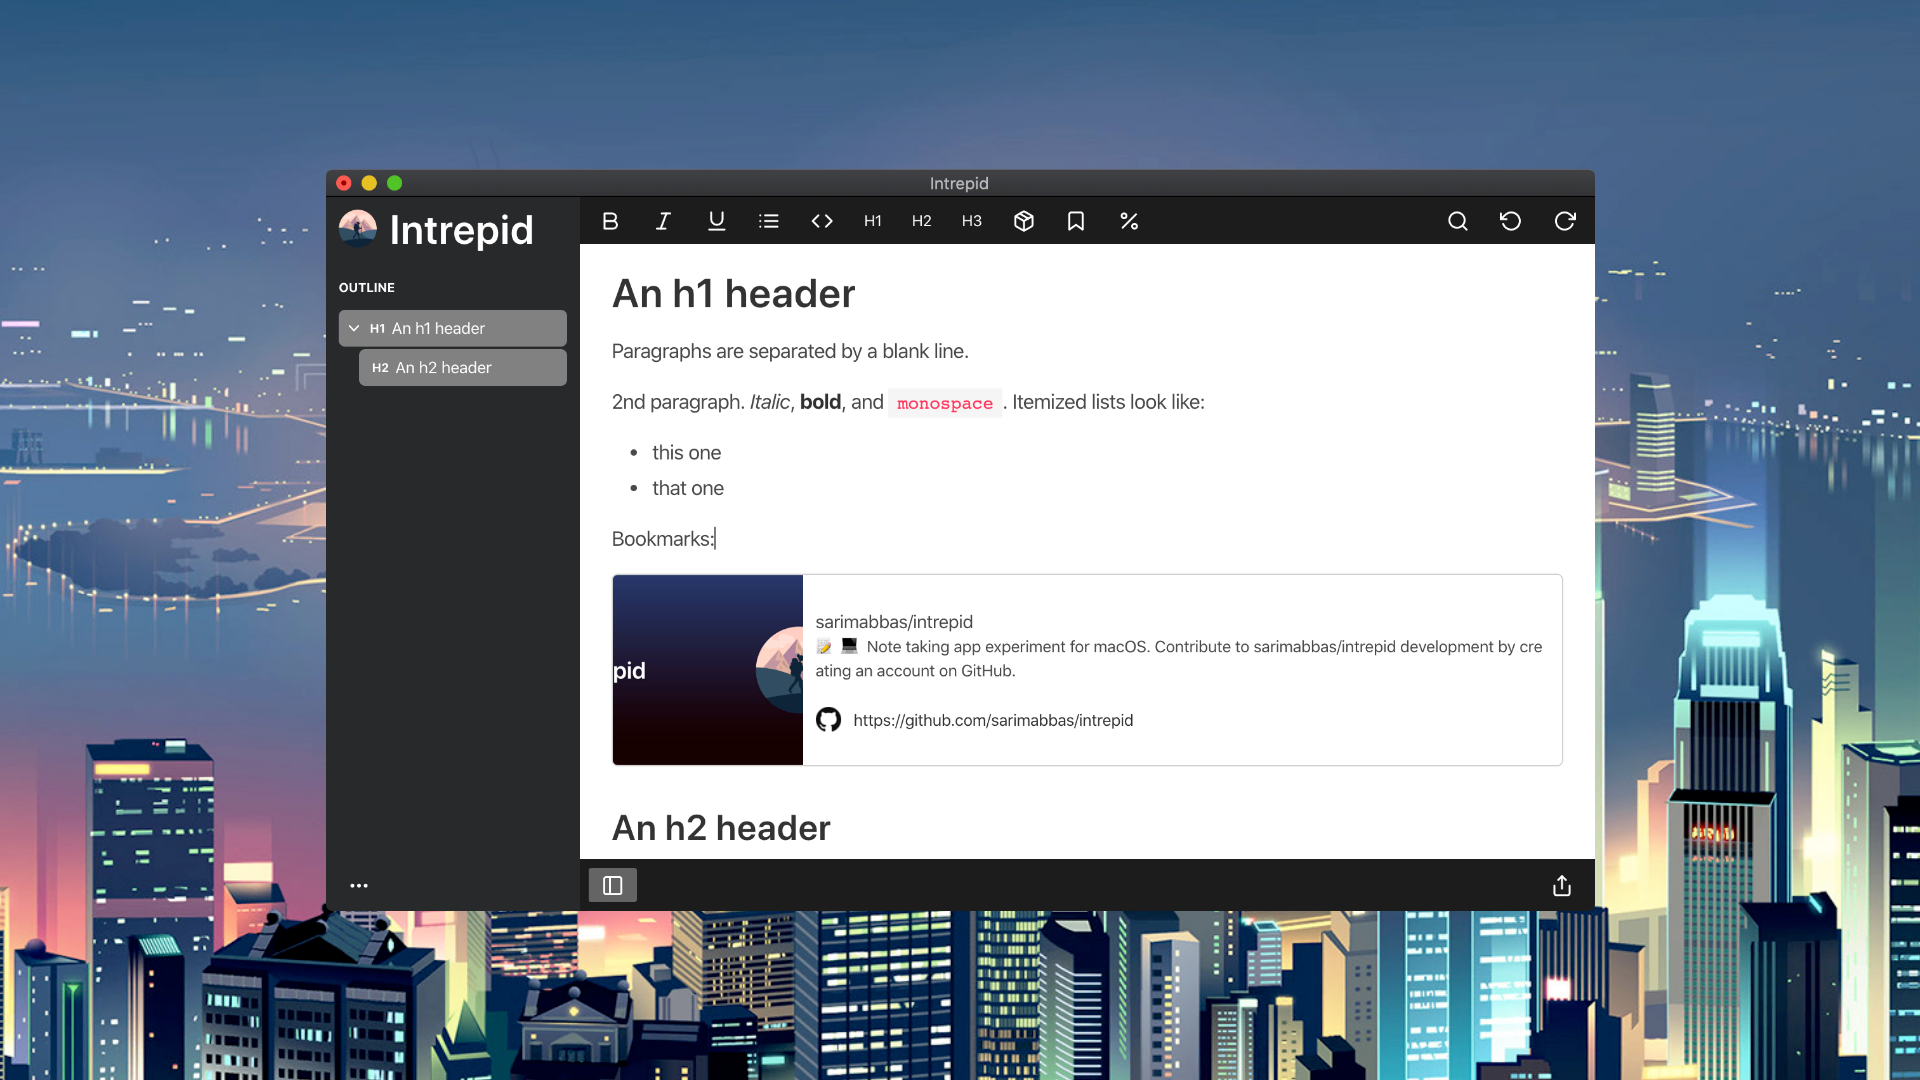
Task: Insert inline code with brackets icon
Action: [x=822, y=221]
